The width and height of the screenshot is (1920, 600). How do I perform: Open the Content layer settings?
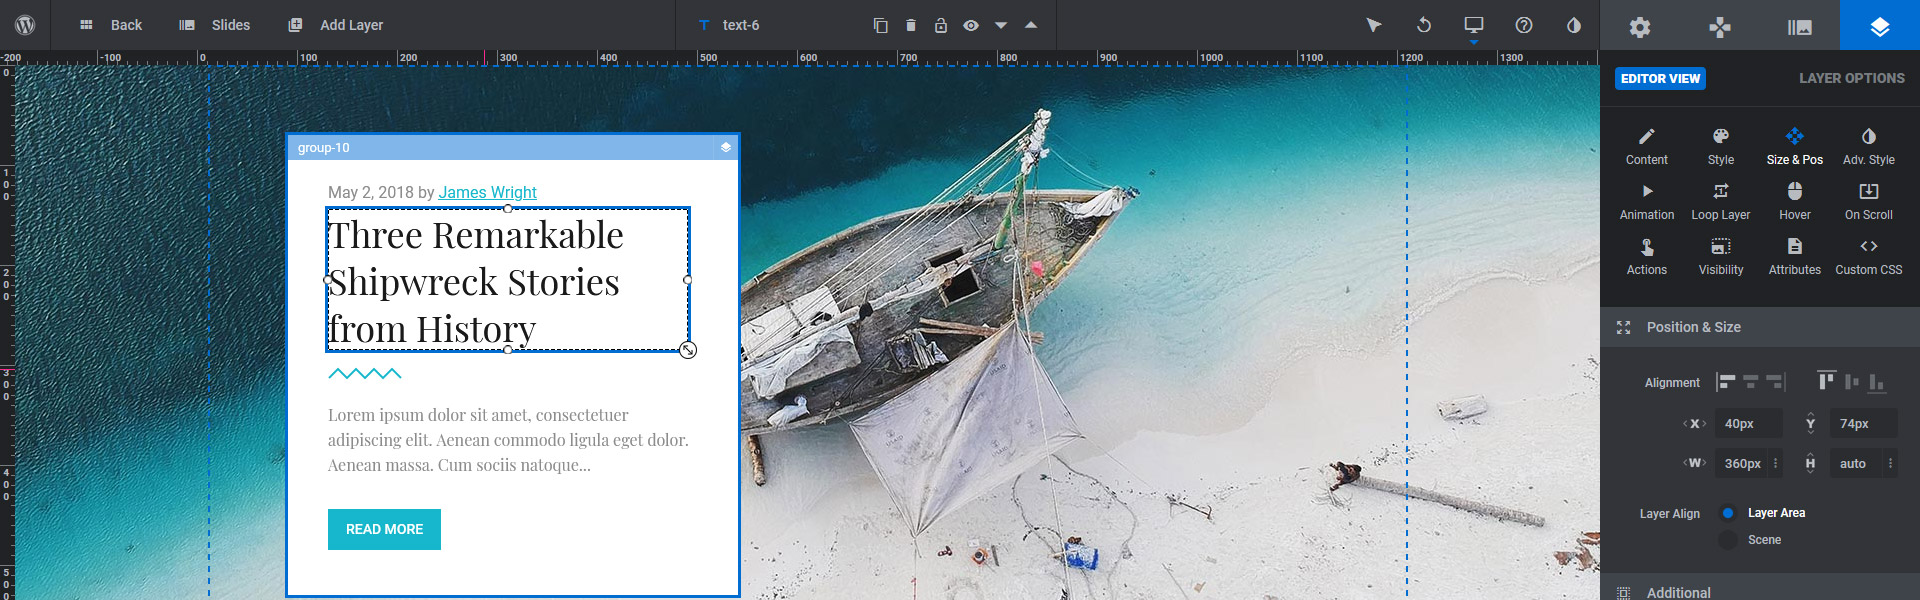point(1647,146)
